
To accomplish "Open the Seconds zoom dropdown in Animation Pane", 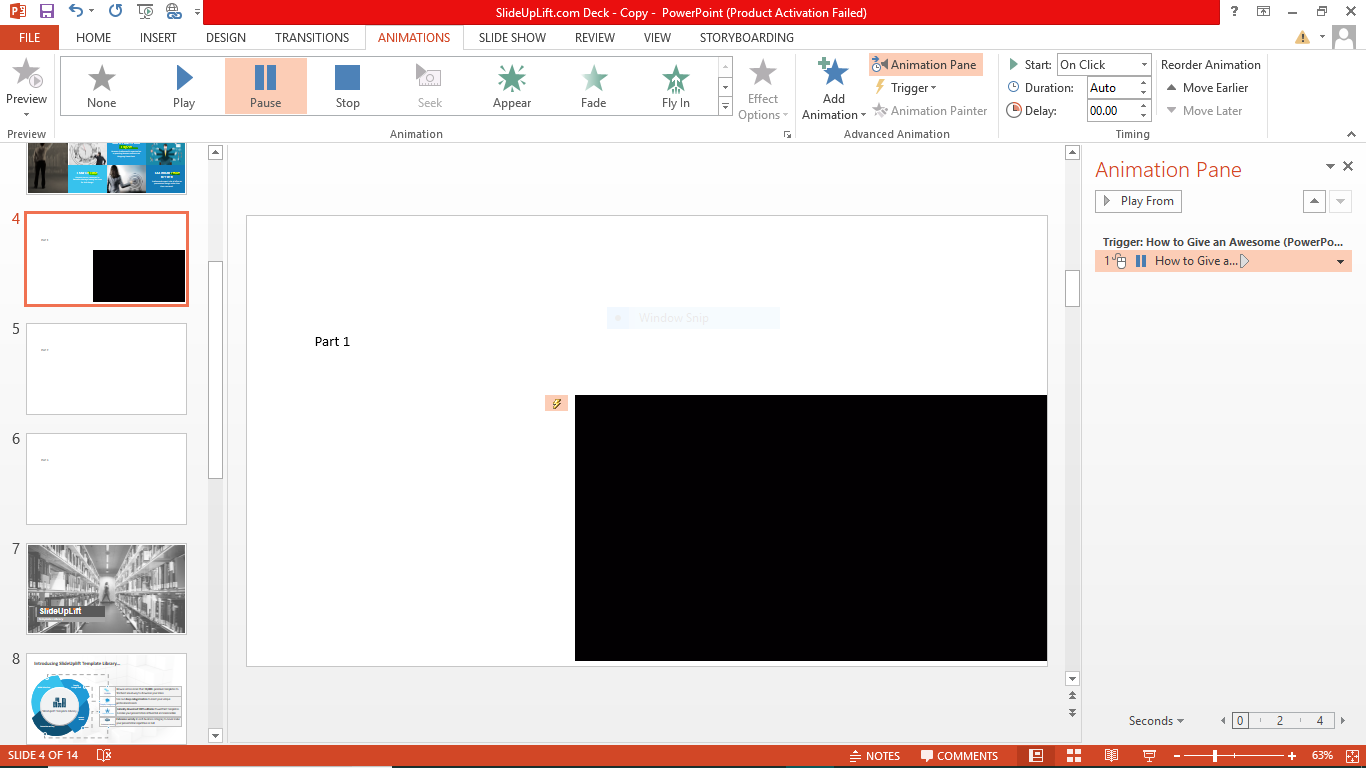I will pos(1156,720).
